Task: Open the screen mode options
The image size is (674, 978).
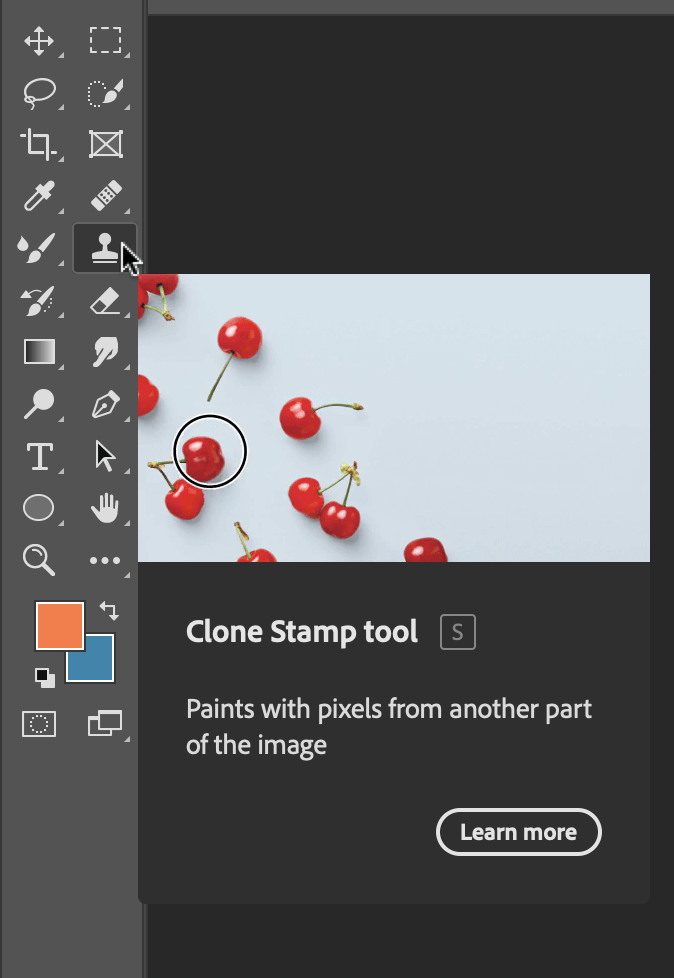Action: tap(105, 724)
